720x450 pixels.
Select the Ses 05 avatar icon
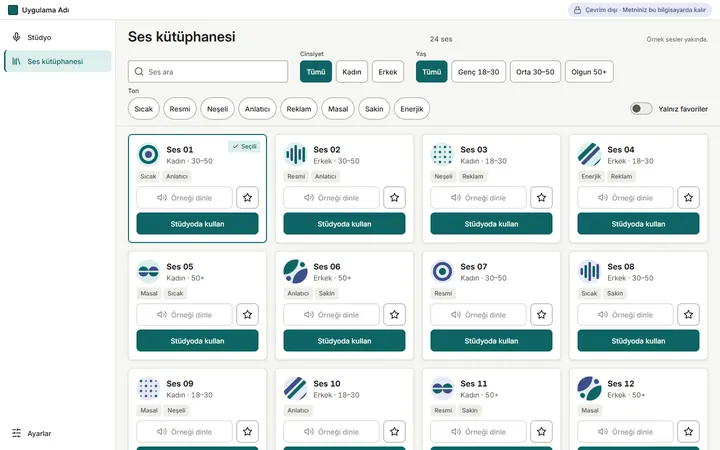(148, 272)
